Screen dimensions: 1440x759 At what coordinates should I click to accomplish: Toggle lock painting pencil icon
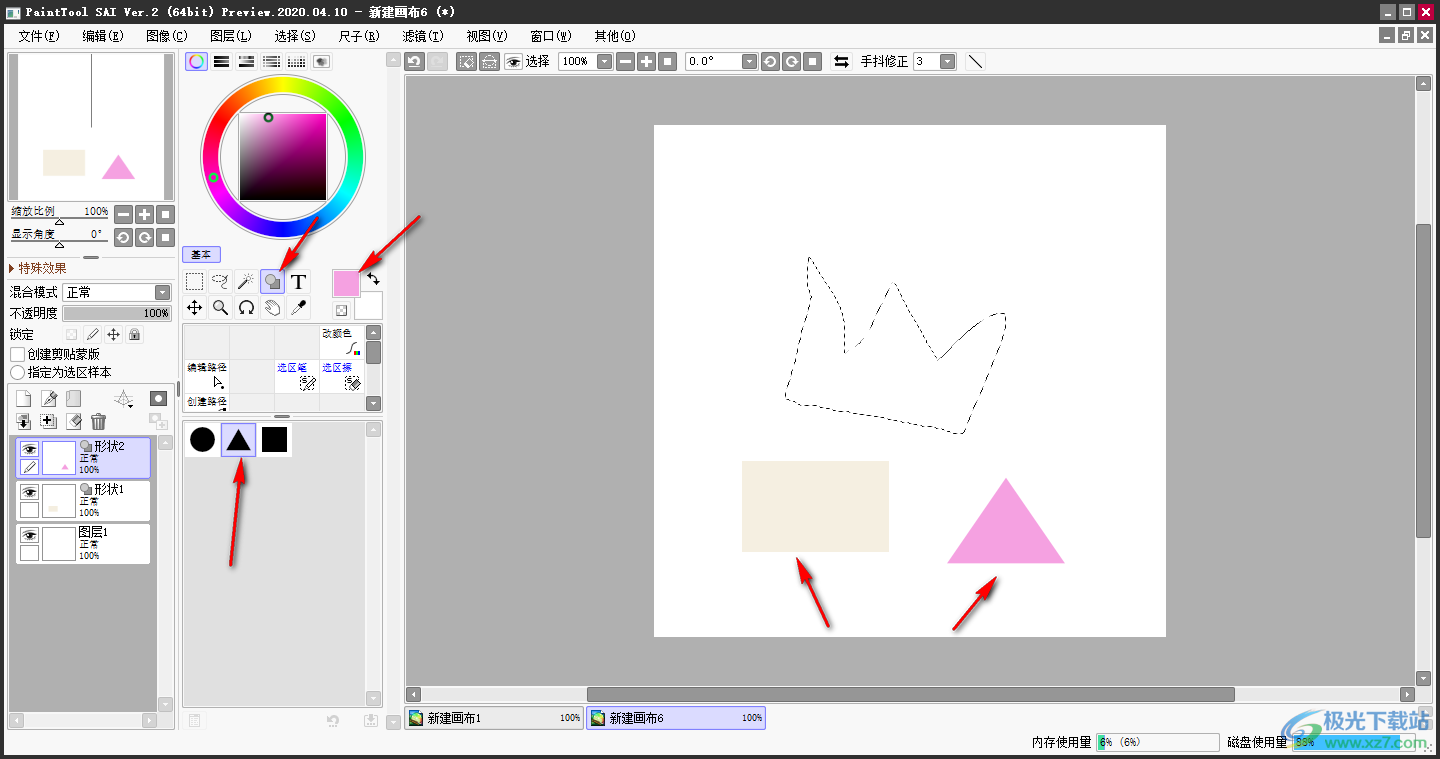tap(92, 334)
